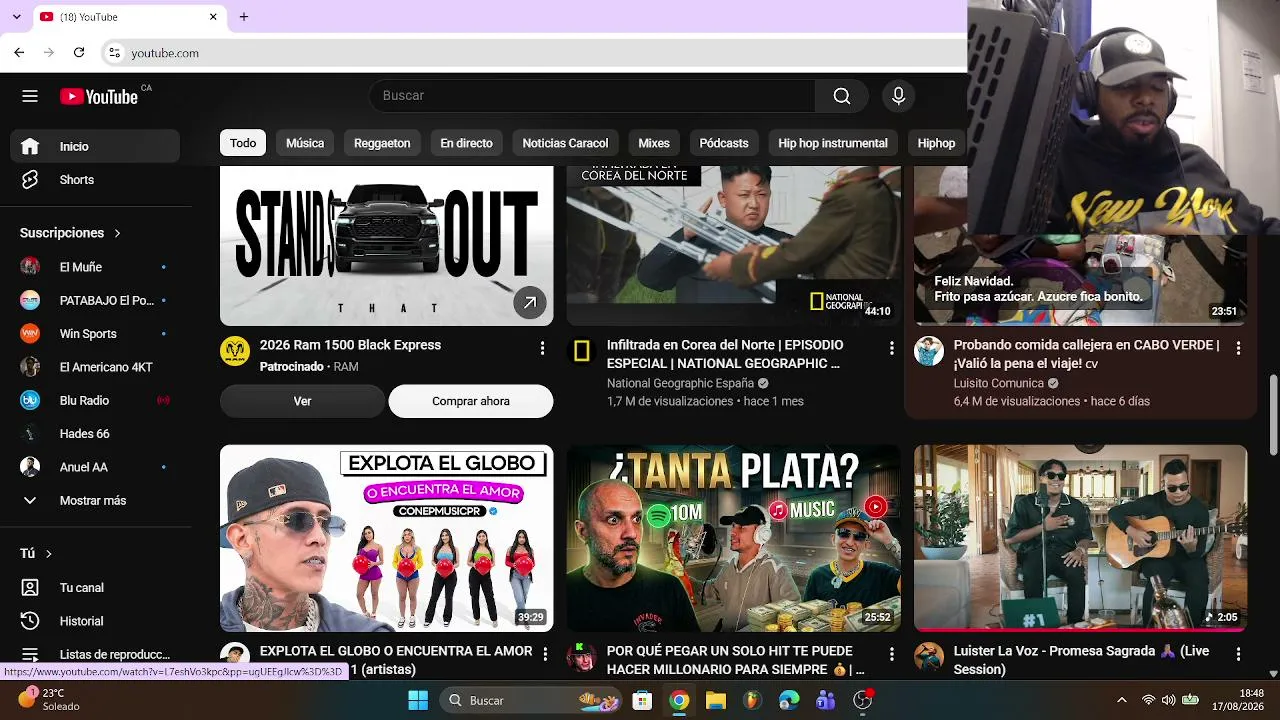The width and height of the screenshot is (1280, 720).
Task: Click the RAM advertiser avatar
Action: pyautogui.click(x=235, y=351)
